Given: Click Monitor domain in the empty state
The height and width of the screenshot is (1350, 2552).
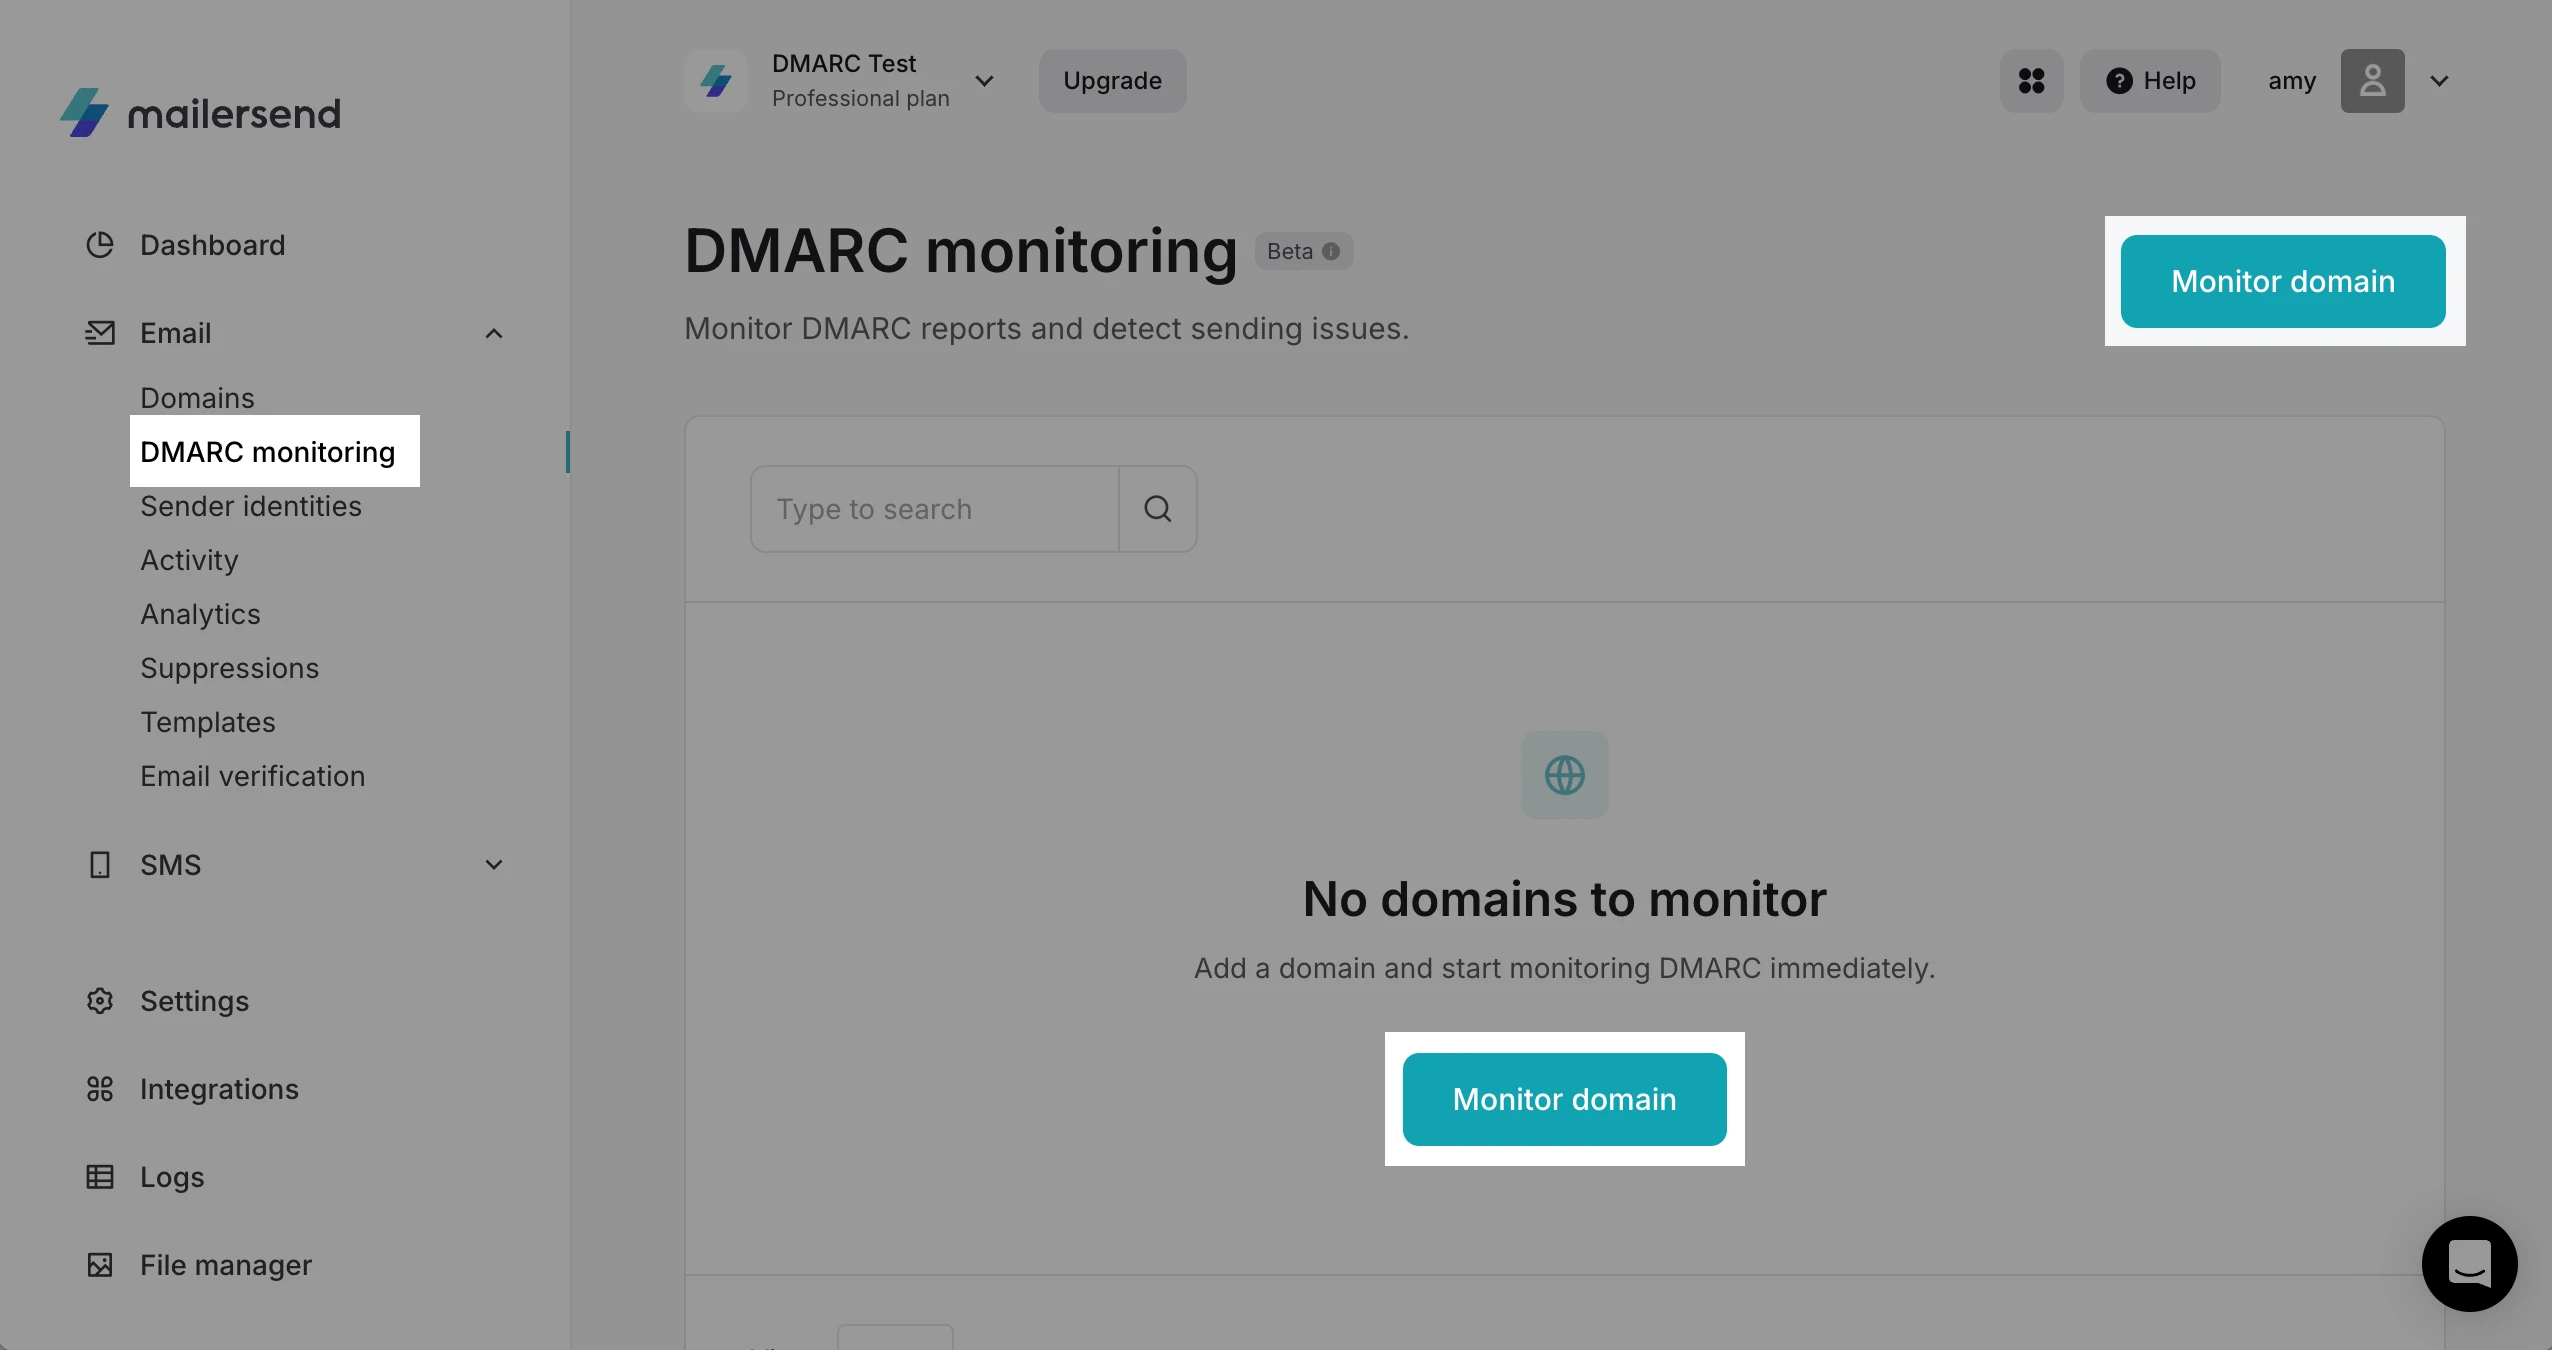Looking at the screenshot, I should pyautogui.click(x=1563, y=1099).
